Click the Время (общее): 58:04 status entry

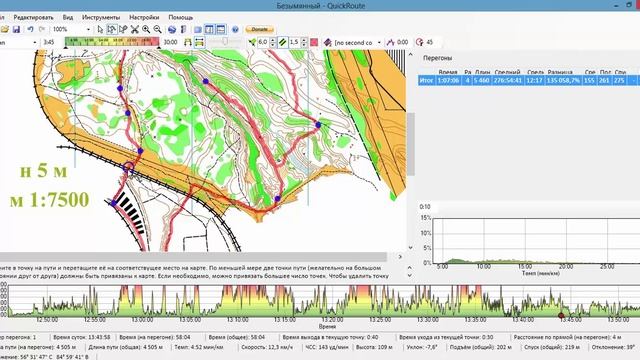click(x=237, y=338)
